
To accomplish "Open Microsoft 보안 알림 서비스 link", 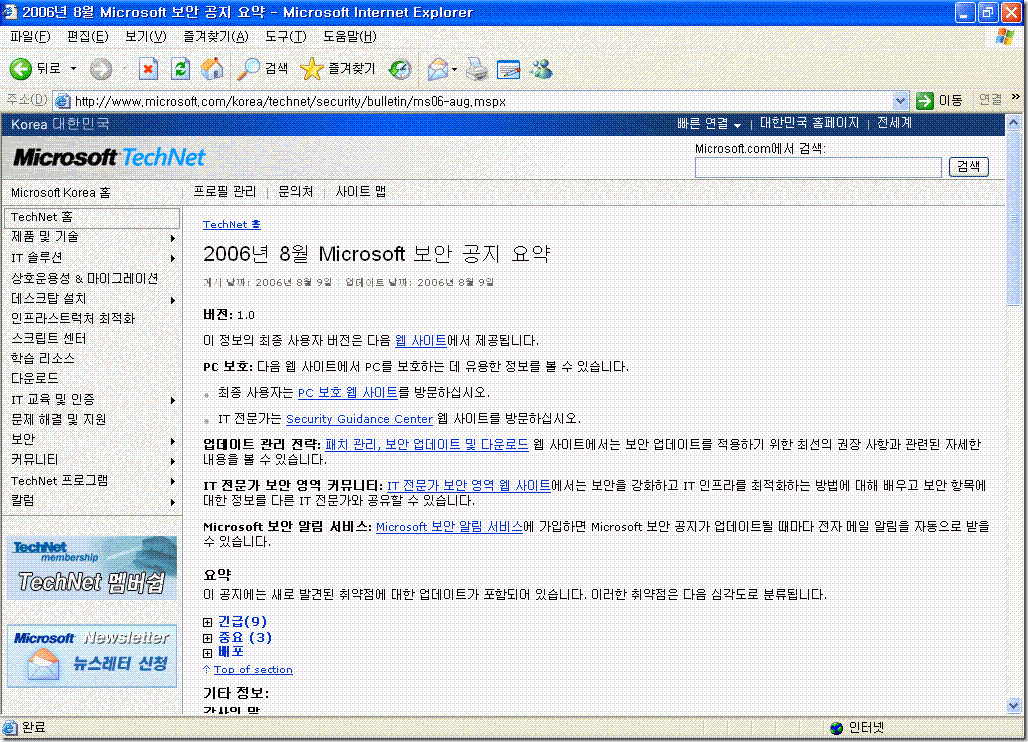I will click(x=449, y=526).
